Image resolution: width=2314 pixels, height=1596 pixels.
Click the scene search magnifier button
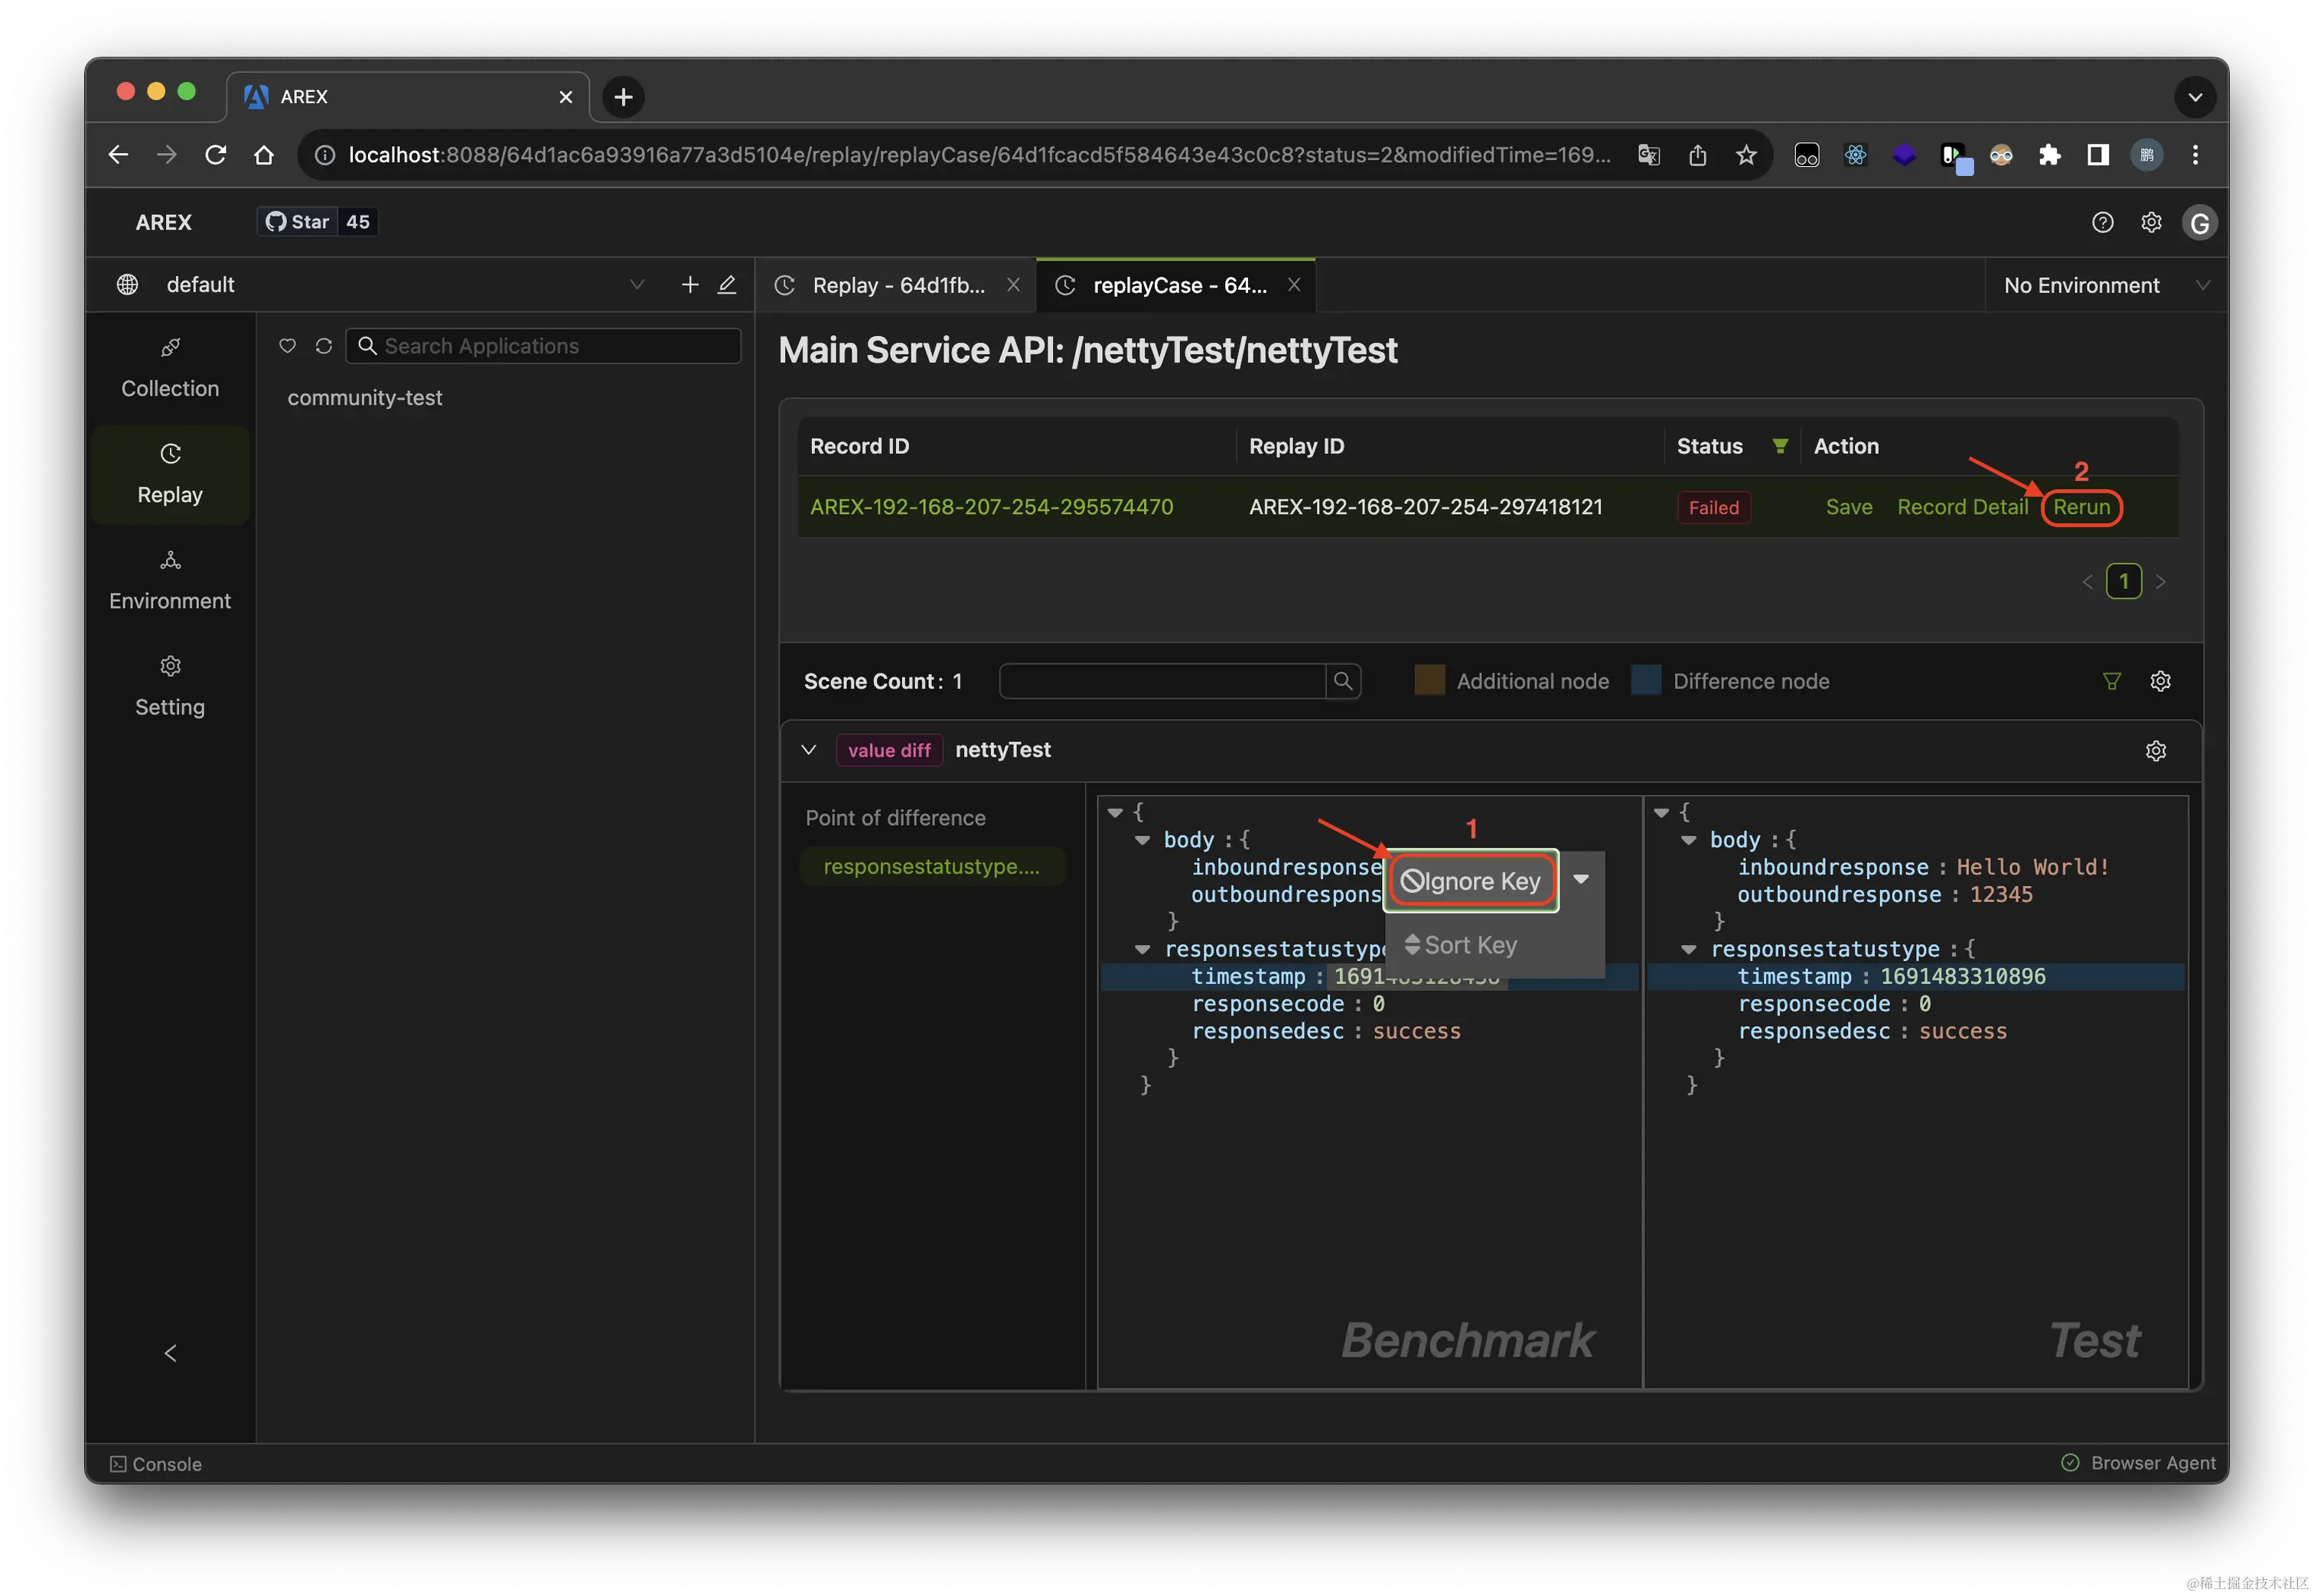[1342, 681]
